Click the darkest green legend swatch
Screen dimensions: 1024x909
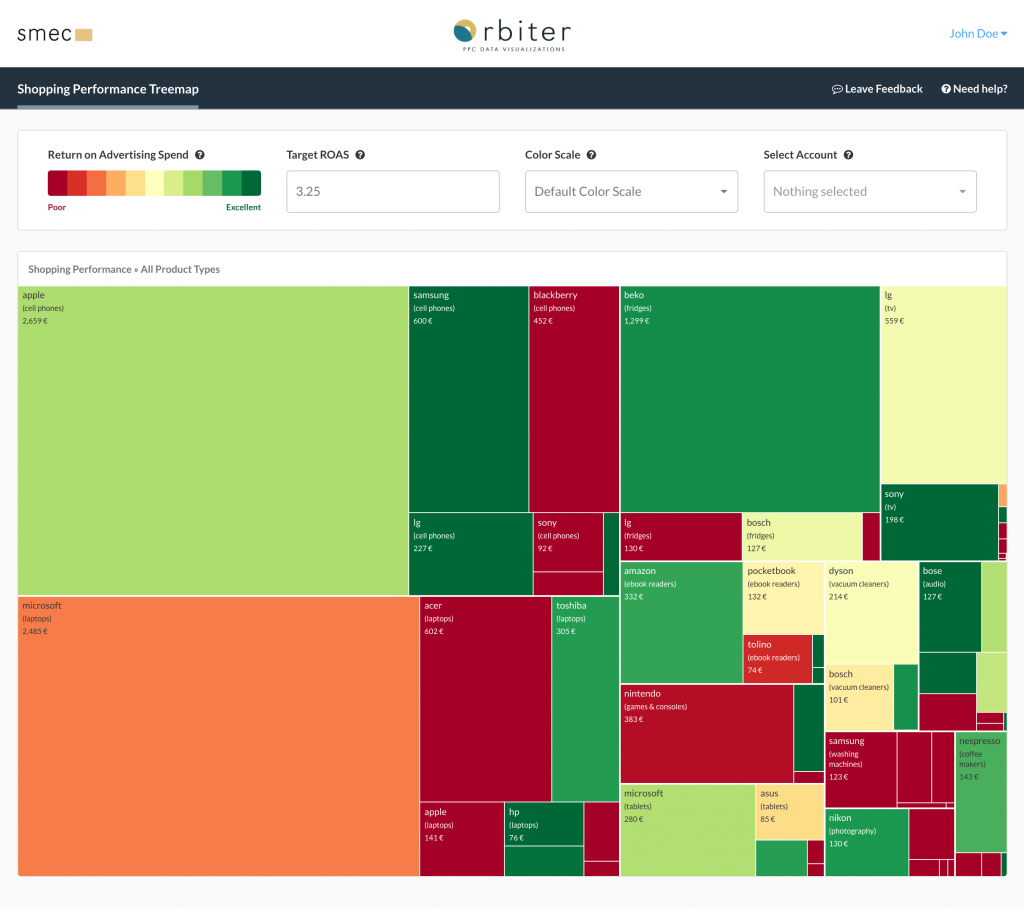tap(251, 183)
